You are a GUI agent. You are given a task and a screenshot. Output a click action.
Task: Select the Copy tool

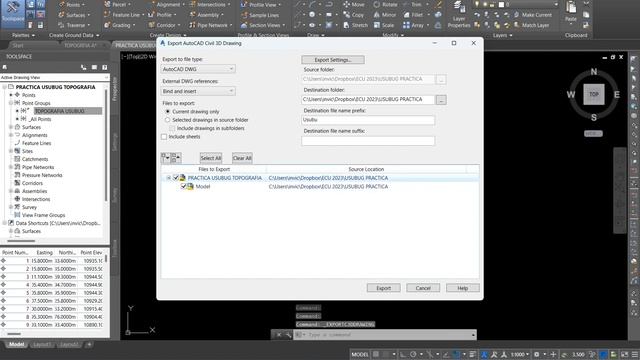pyautogui.click(x=353, y=15)
